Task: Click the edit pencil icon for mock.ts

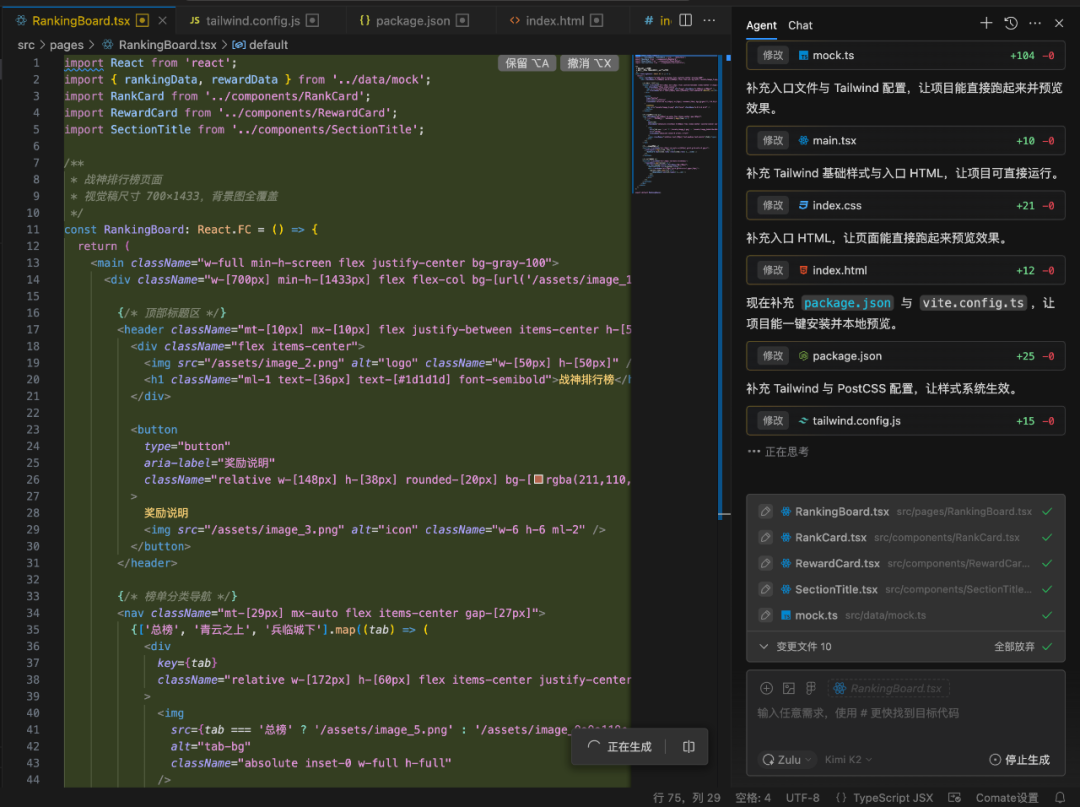Action: pos(765,616)
